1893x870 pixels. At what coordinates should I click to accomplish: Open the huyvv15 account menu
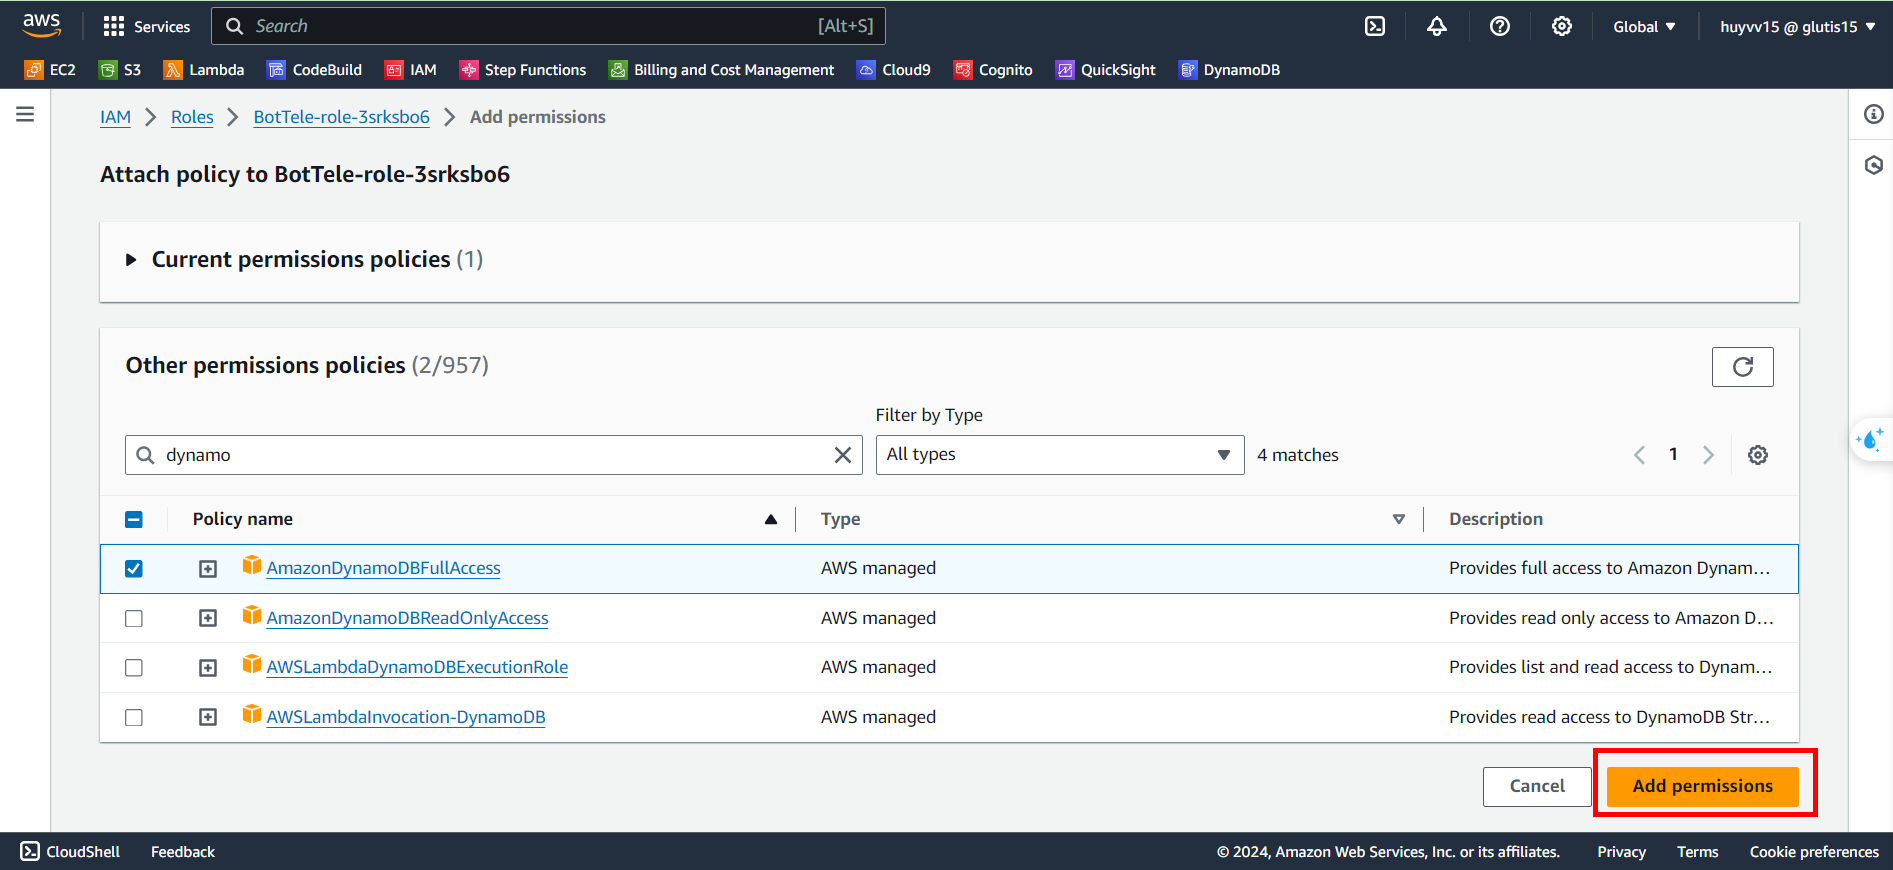[x=1798, y=27]
